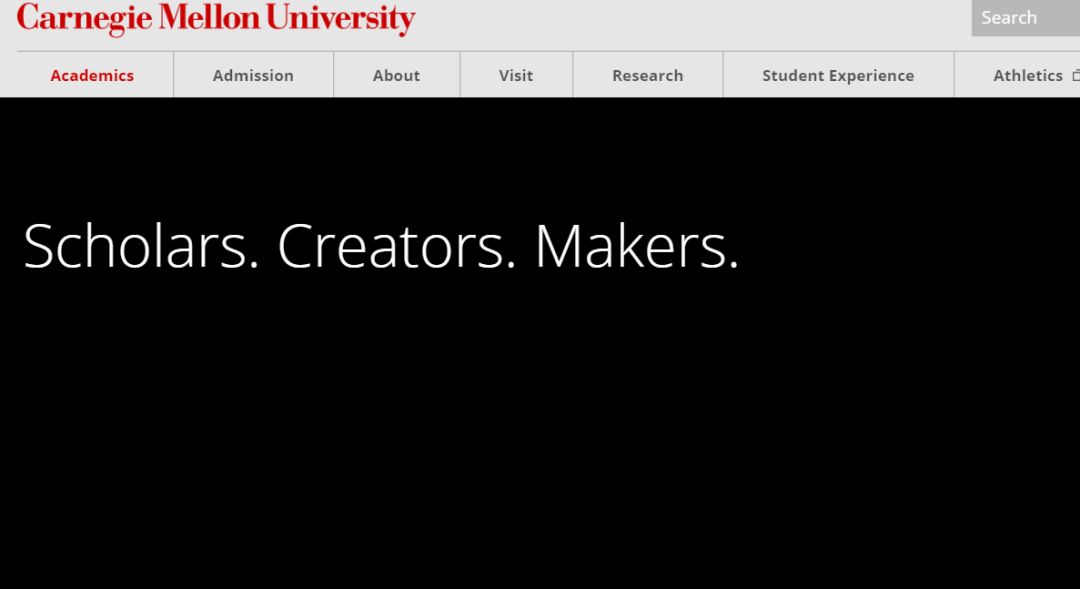Click the 'Scholars. Creators. Makers.' headline
Image resolution: width=1080 pixels, height=589 pixels.
click(381, 246)
